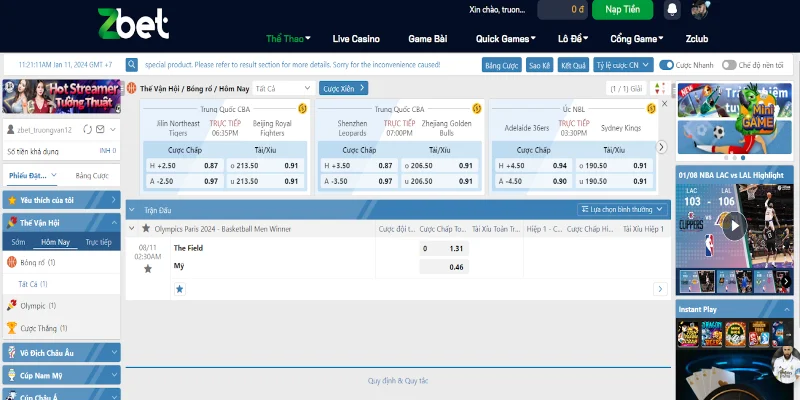The width and height of the screenshot is (800, 400).
Task: Click the notification bell icon
Action: point(672,10)
